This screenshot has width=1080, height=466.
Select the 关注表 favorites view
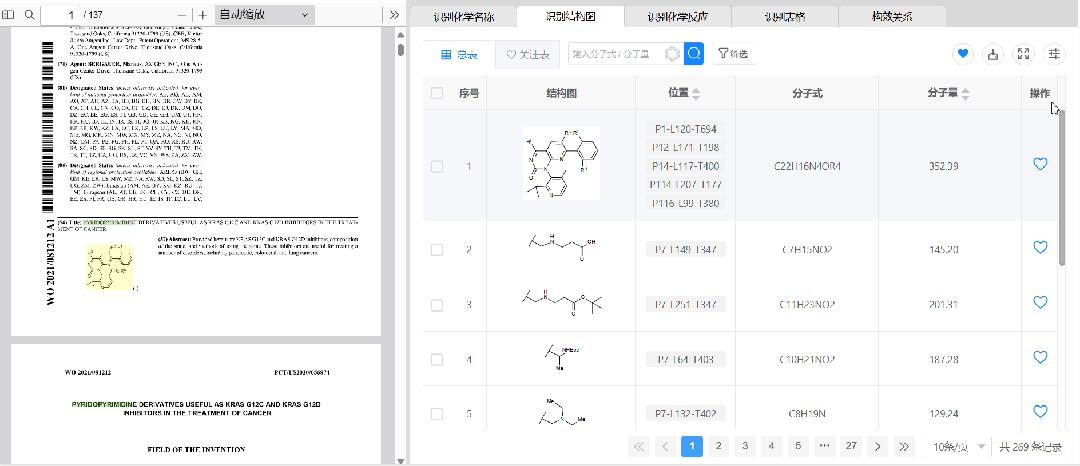point(528,54)
